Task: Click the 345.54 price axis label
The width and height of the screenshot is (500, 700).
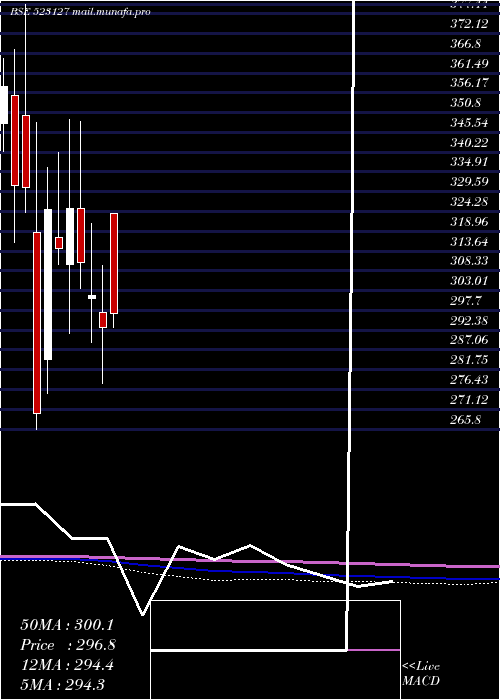Action: tap(469, 123)
